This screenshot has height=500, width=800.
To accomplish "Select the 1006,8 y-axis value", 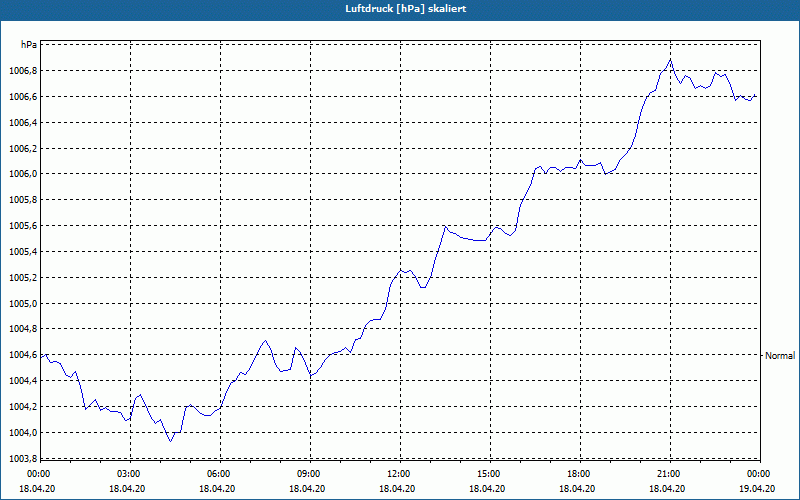I will point(23,70).
